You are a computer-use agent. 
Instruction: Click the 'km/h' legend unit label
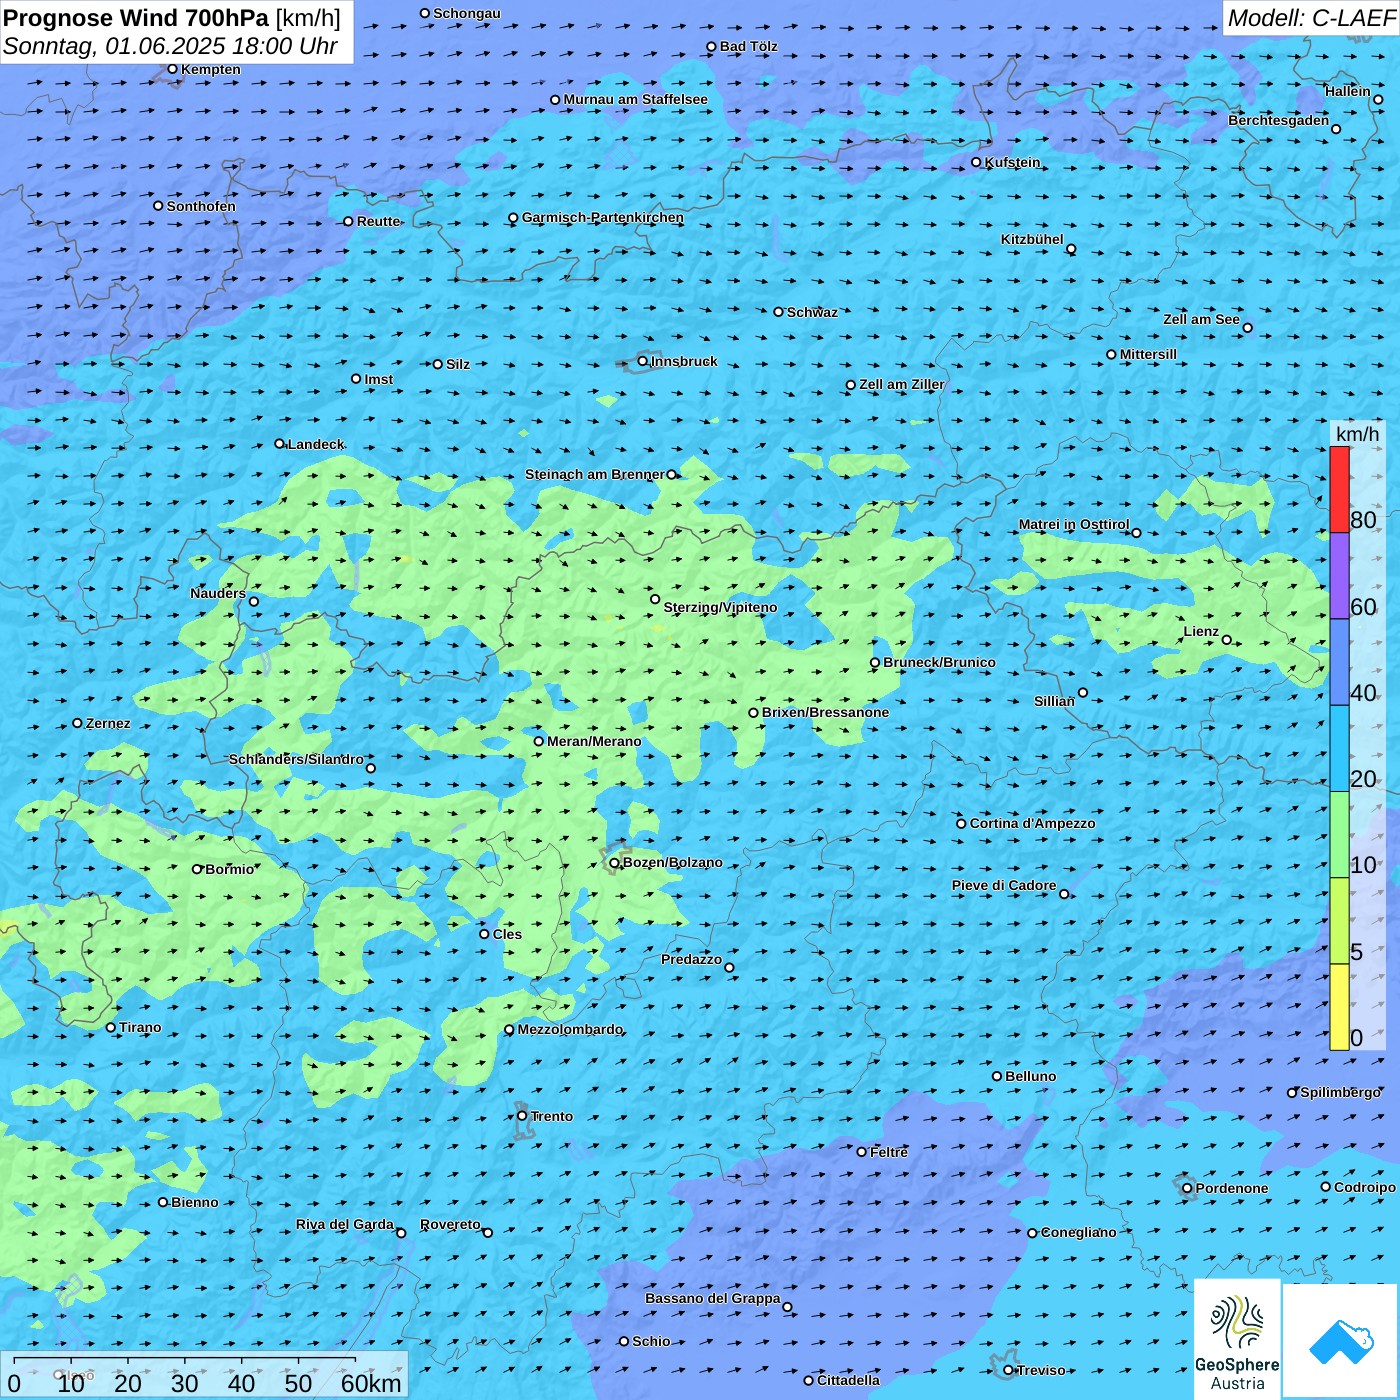click(1357, 434)
